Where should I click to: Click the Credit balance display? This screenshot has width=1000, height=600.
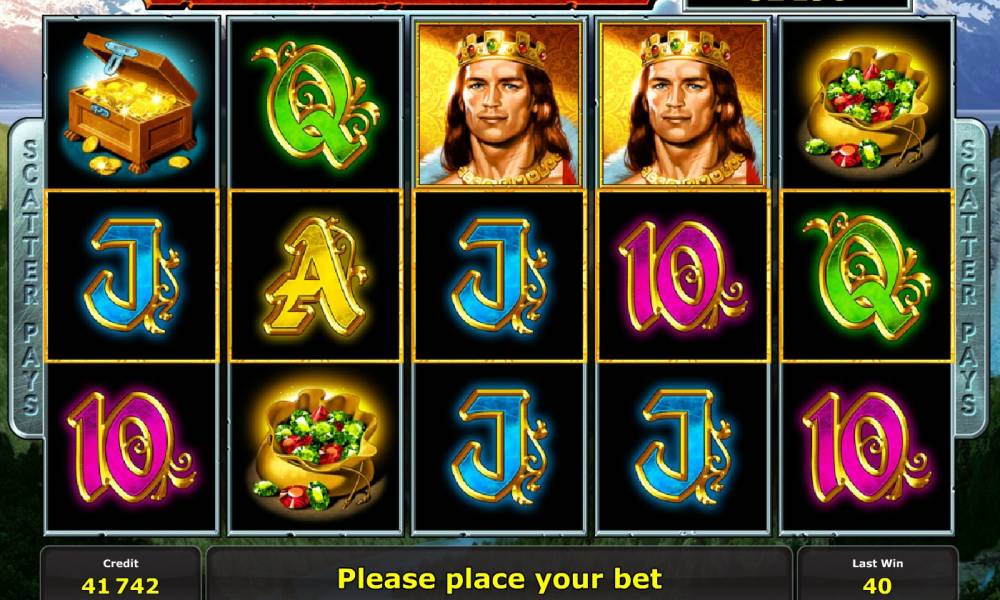click(x=121, y=576)
